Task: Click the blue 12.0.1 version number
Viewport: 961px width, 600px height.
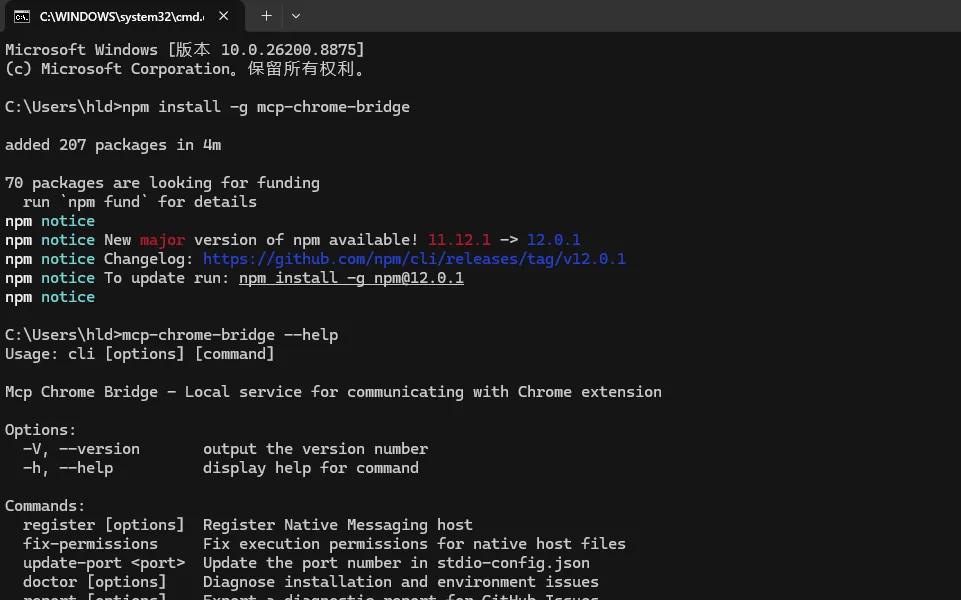Action: tap(553, 240)
